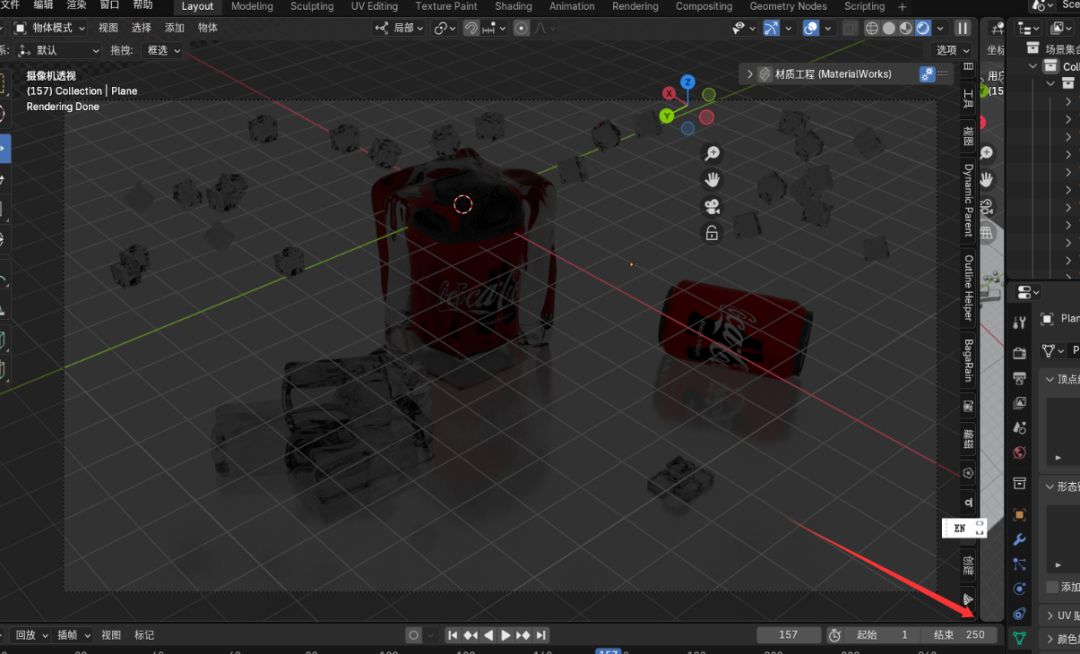
Task: Expand the 材质工程 (MaterialWorks) panel
Action: (751, 74)
